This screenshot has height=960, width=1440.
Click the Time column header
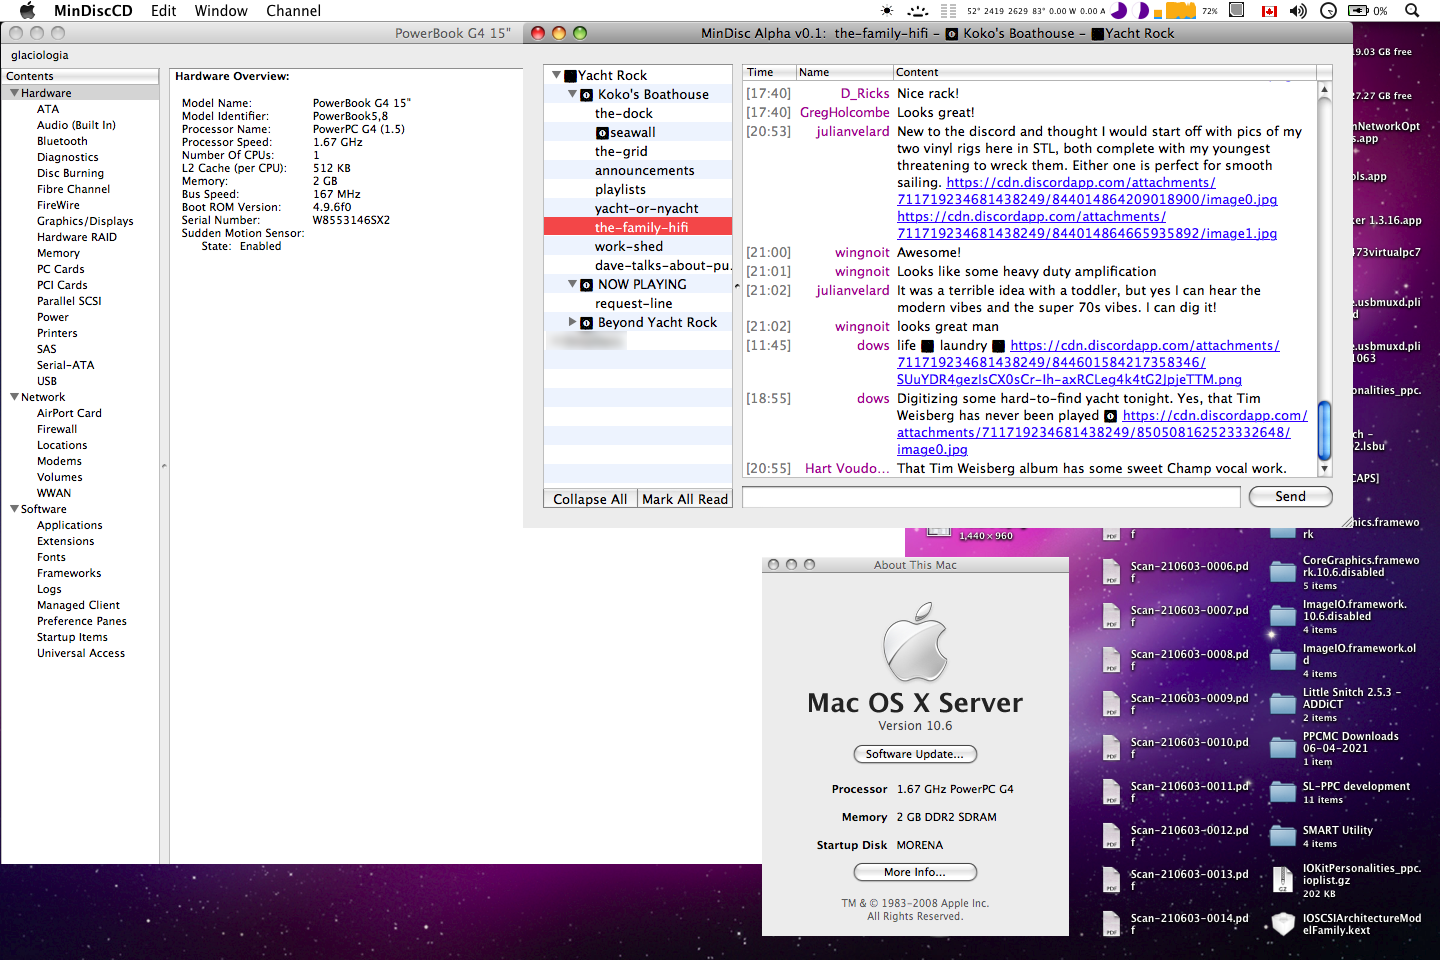(769, 72)
